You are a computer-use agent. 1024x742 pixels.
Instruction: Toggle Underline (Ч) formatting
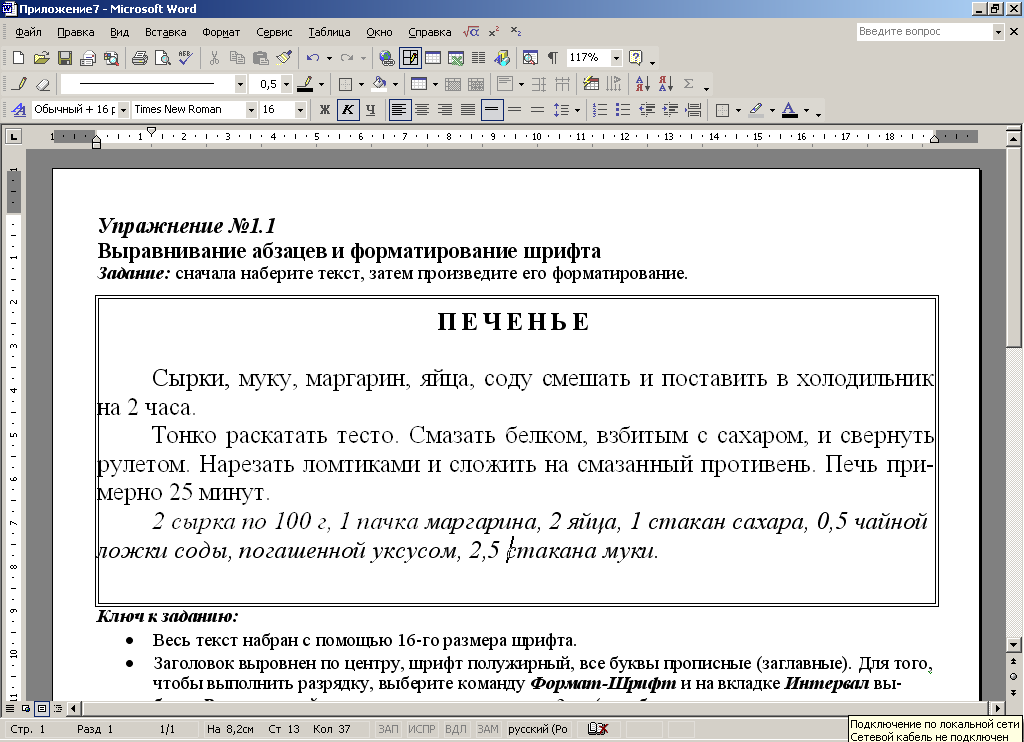pos(370,110)
